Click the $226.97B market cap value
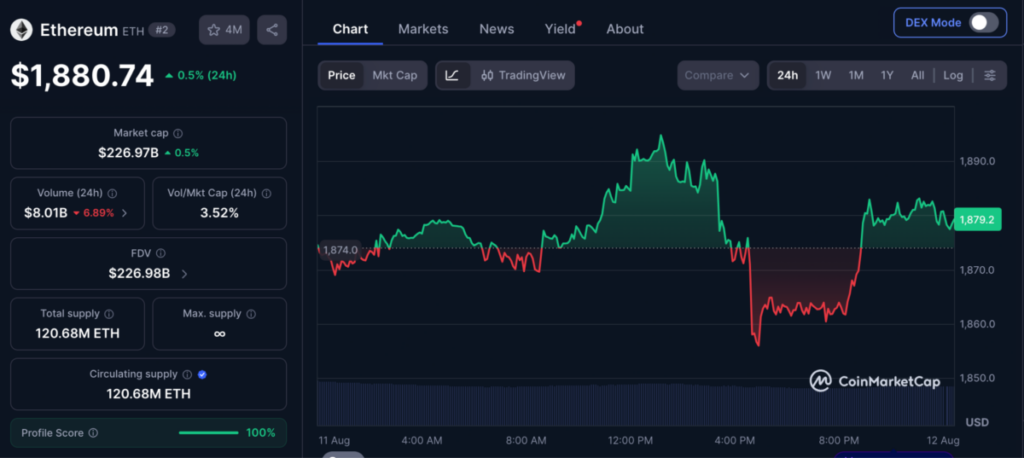 tap(129, 153)
